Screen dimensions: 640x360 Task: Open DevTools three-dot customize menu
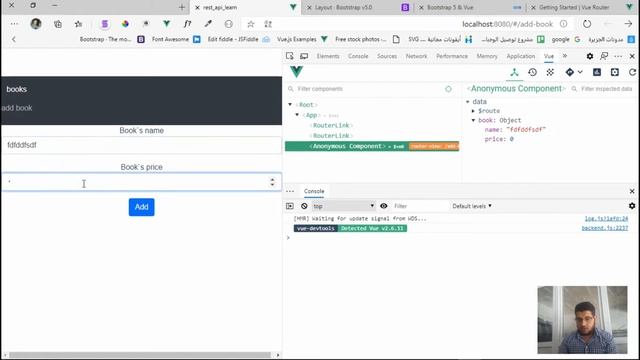coord(618,56)
